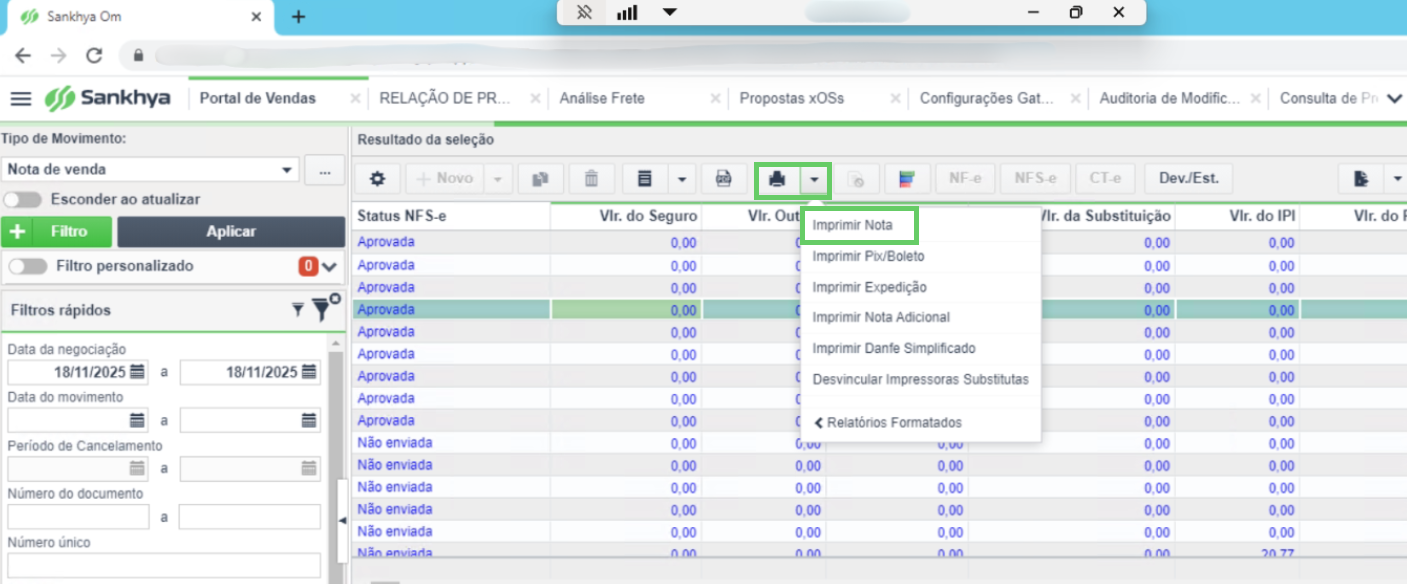
Task: Click Status NFS-e column header
Action: point(451,215)
